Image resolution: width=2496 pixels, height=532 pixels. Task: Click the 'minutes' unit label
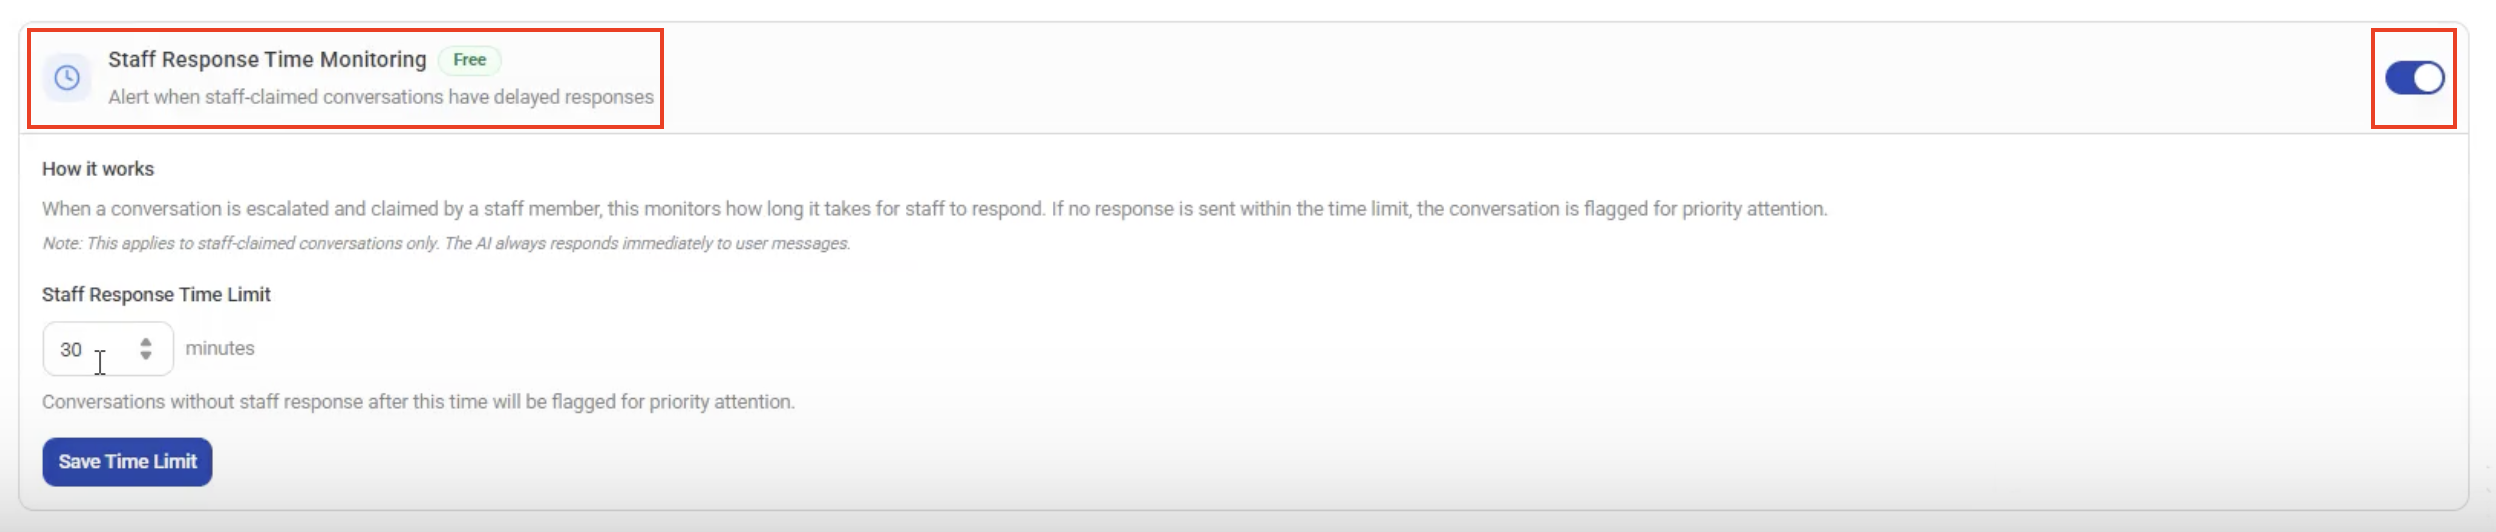[220, 349]
